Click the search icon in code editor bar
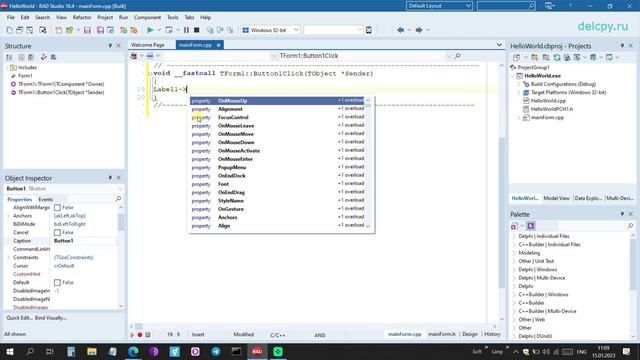 point(457,56)
